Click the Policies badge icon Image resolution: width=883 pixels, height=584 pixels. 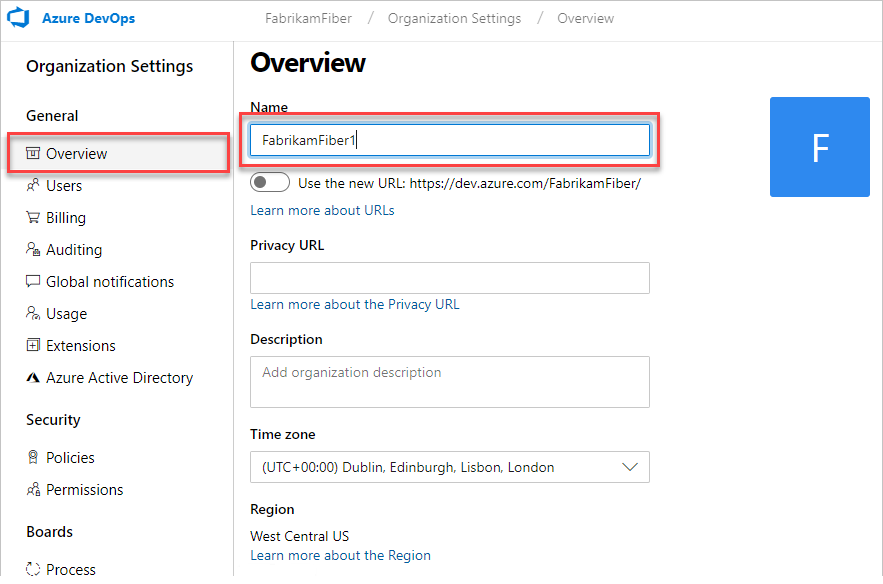[x=33, y=457]
